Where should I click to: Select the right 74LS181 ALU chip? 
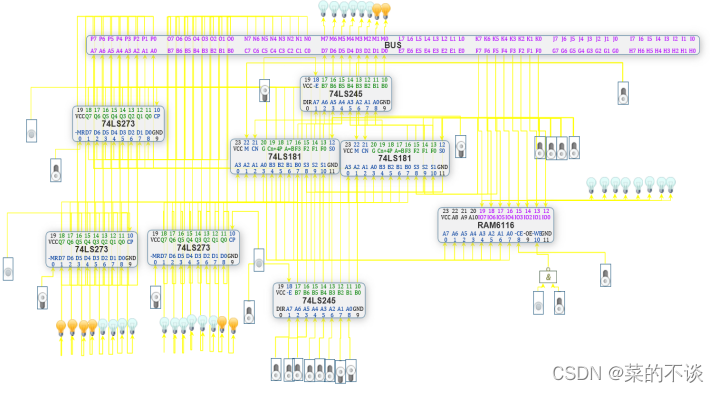(x=395, y=158)
